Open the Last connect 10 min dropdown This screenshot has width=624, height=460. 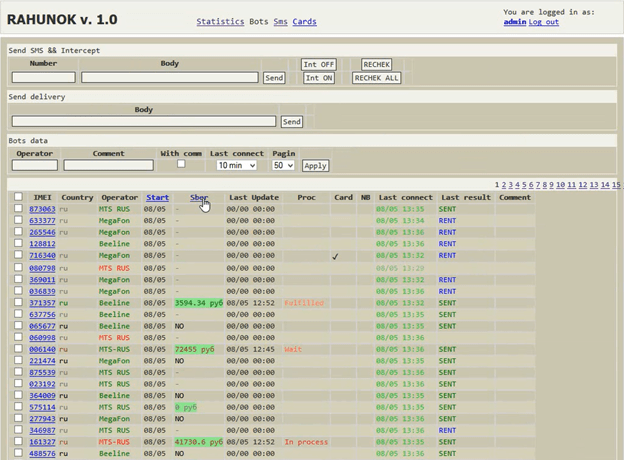click(x=236, y=165)
